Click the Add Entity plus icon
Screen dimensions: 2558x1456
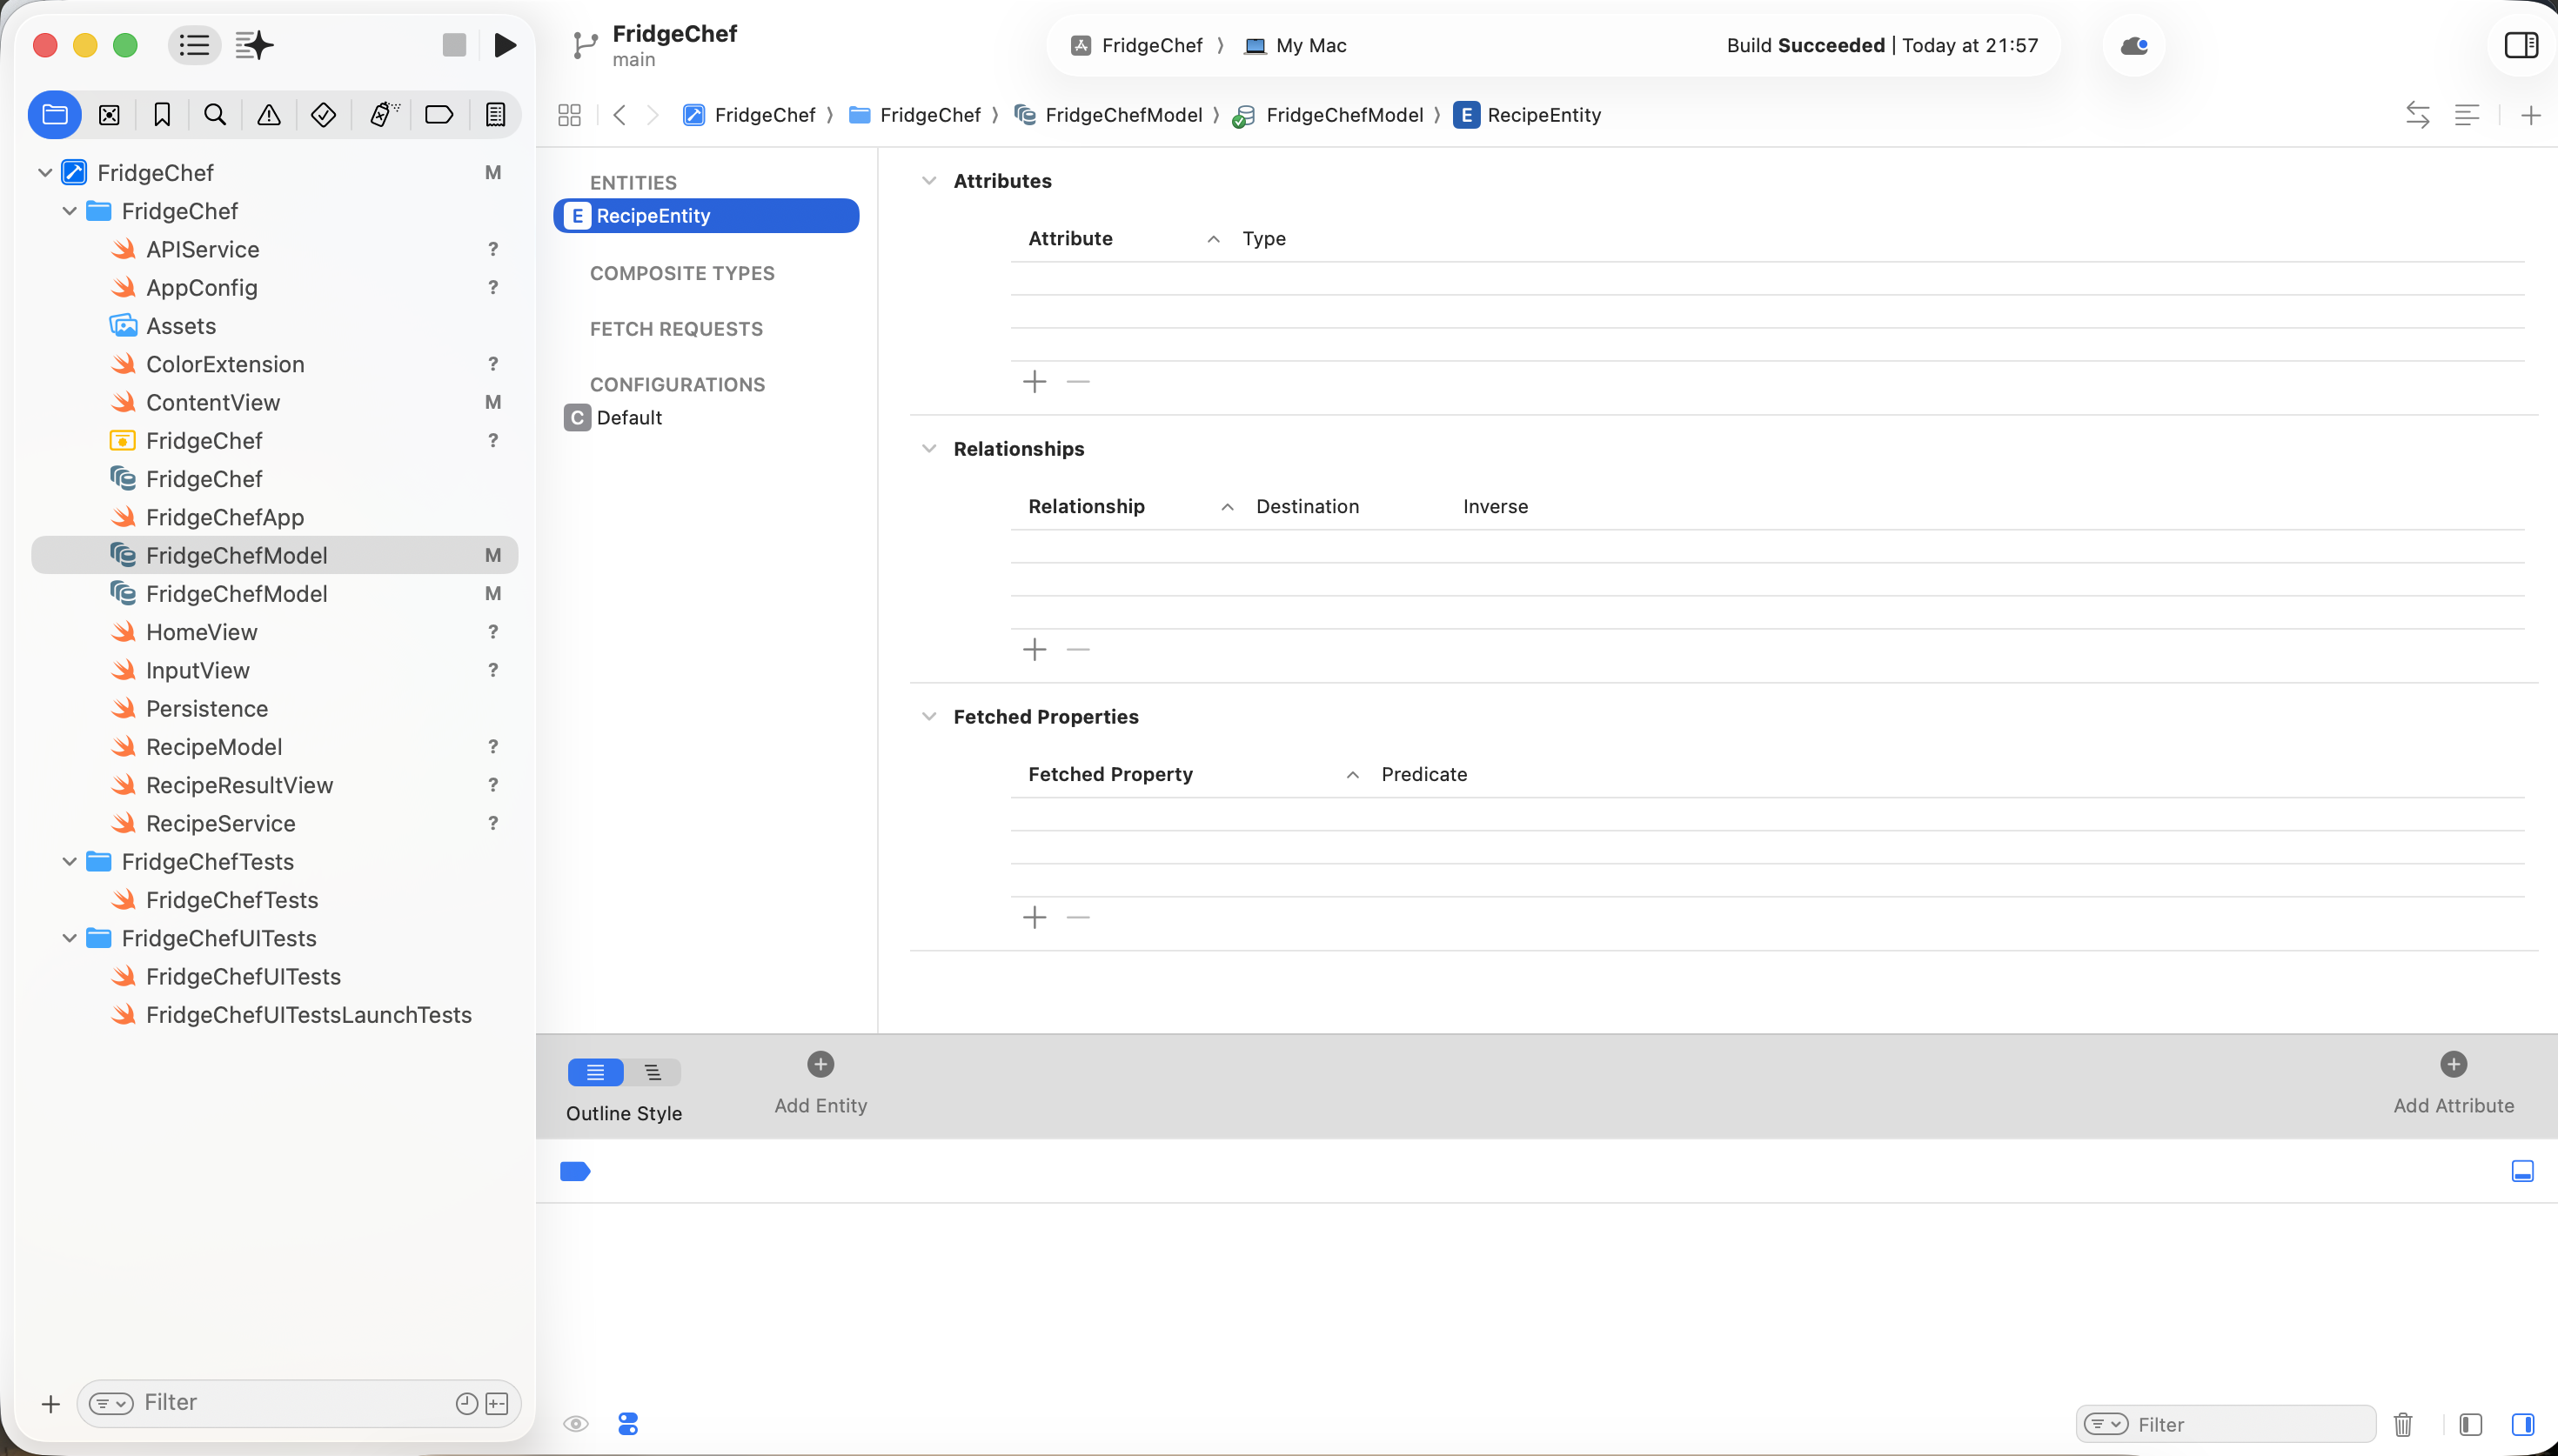pos(820,1064)
